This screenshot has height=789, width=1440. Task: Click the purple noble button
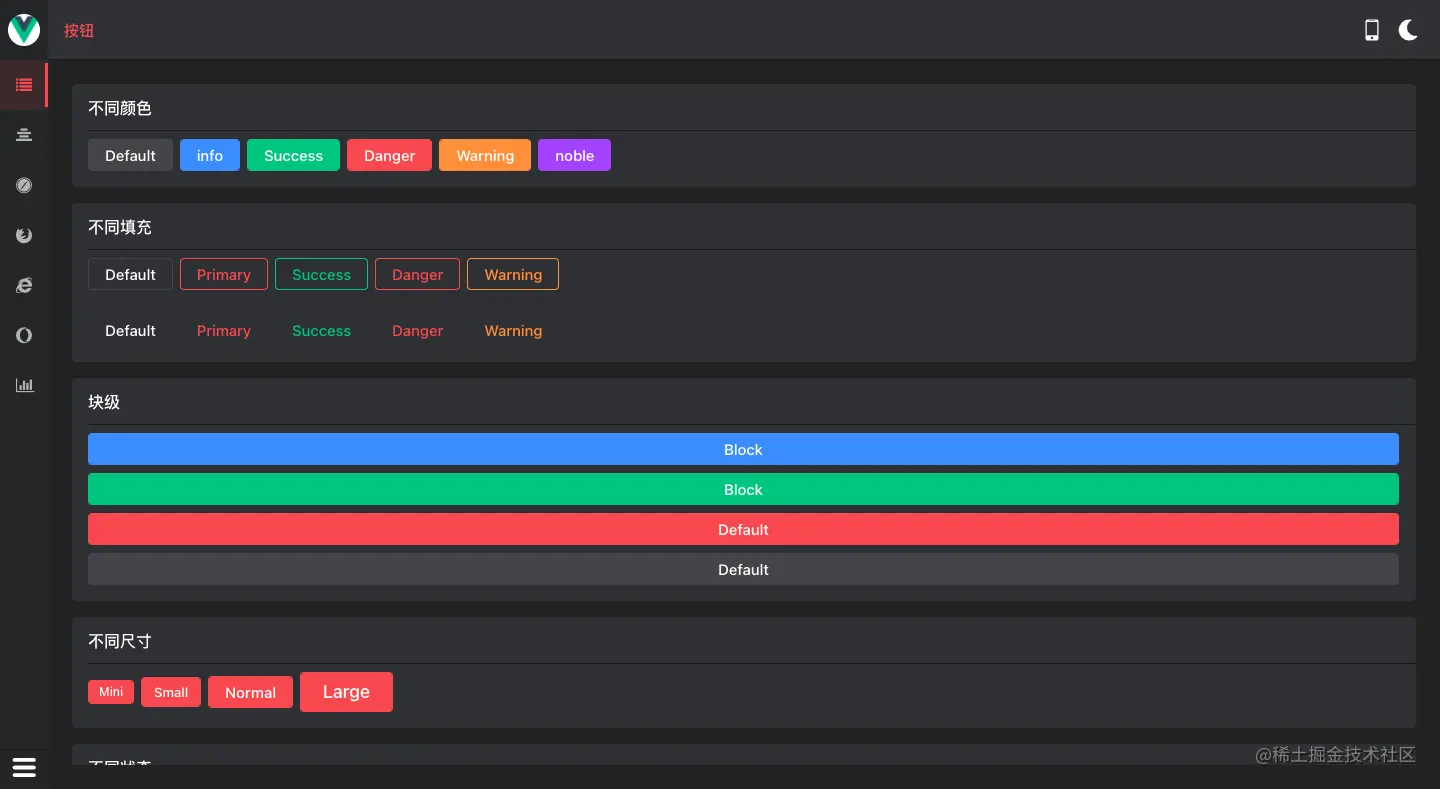coord(574,155)
